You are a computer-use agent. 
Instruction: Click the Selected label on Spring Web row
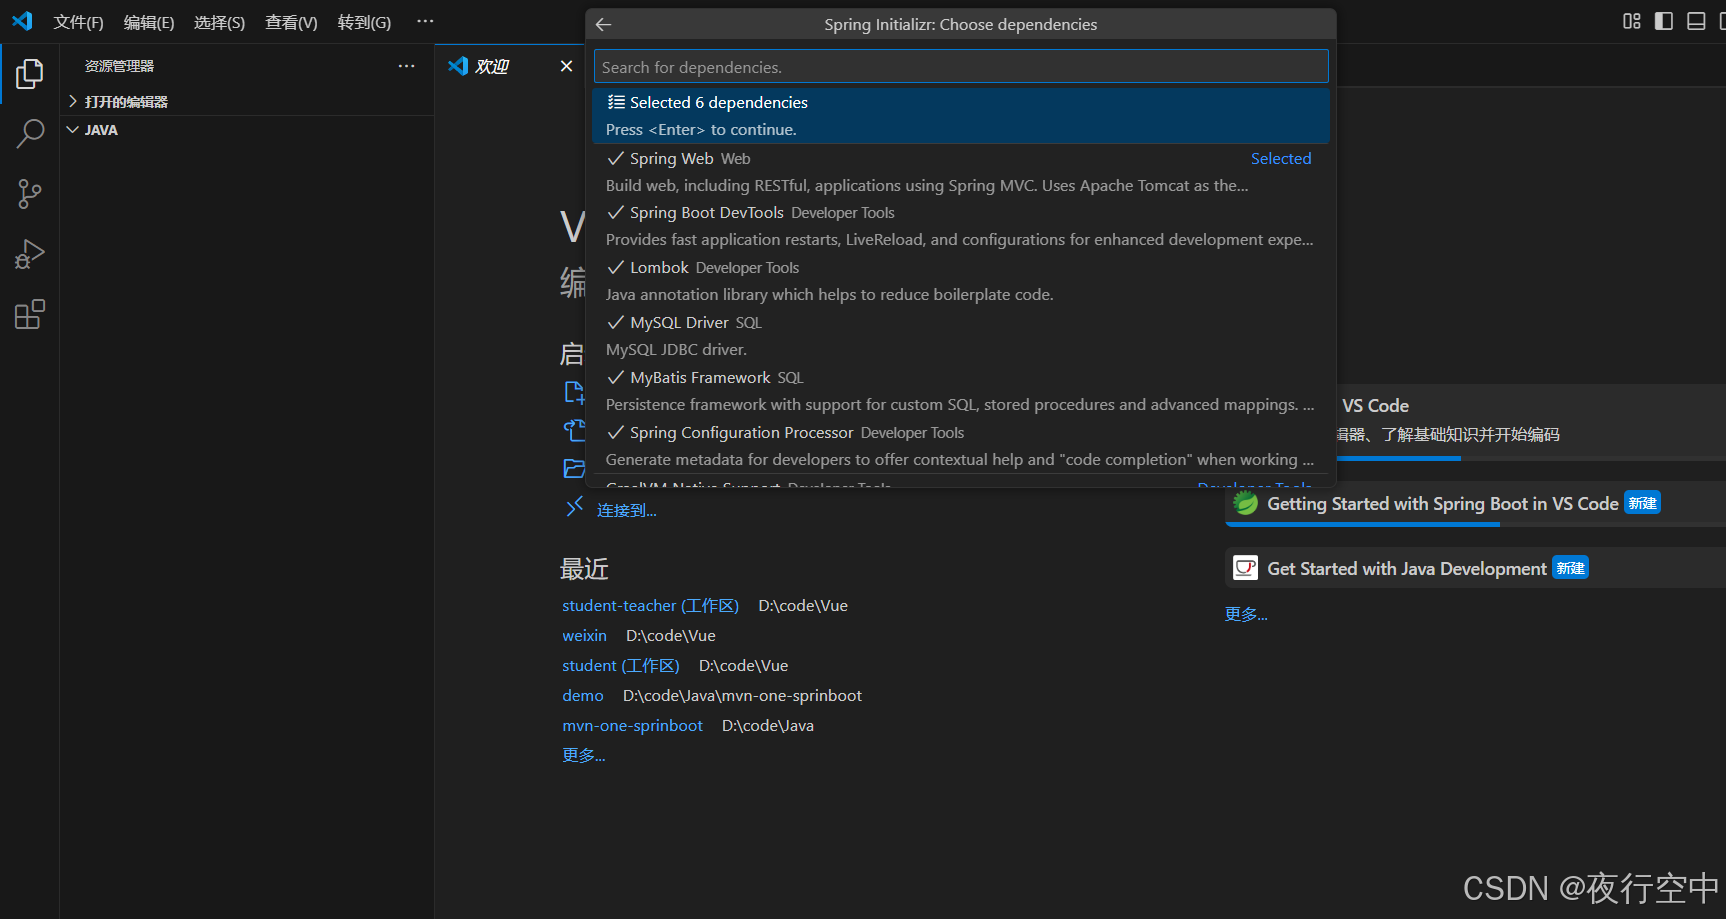tap(1281, 158)
